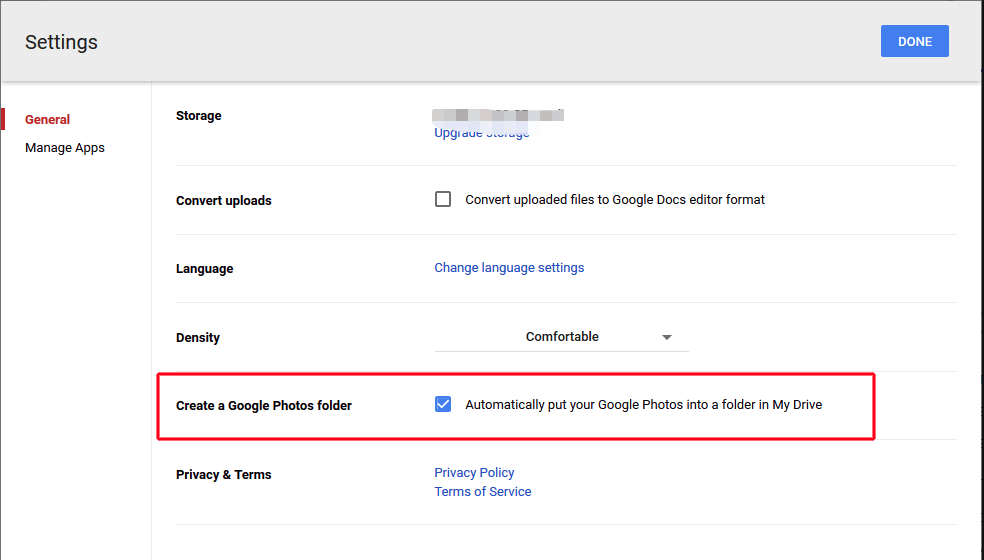Open the Upgrade storage link
Viewport: 984px width, 560px height.
(x=481, y=133)
